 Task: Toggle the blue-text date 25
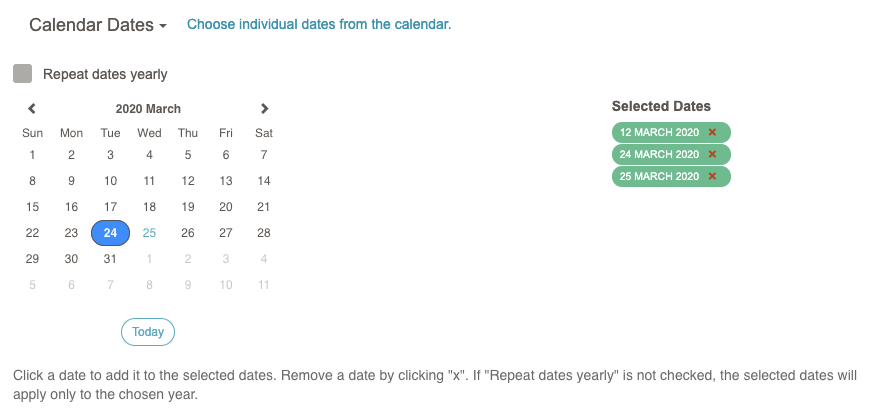149,233
